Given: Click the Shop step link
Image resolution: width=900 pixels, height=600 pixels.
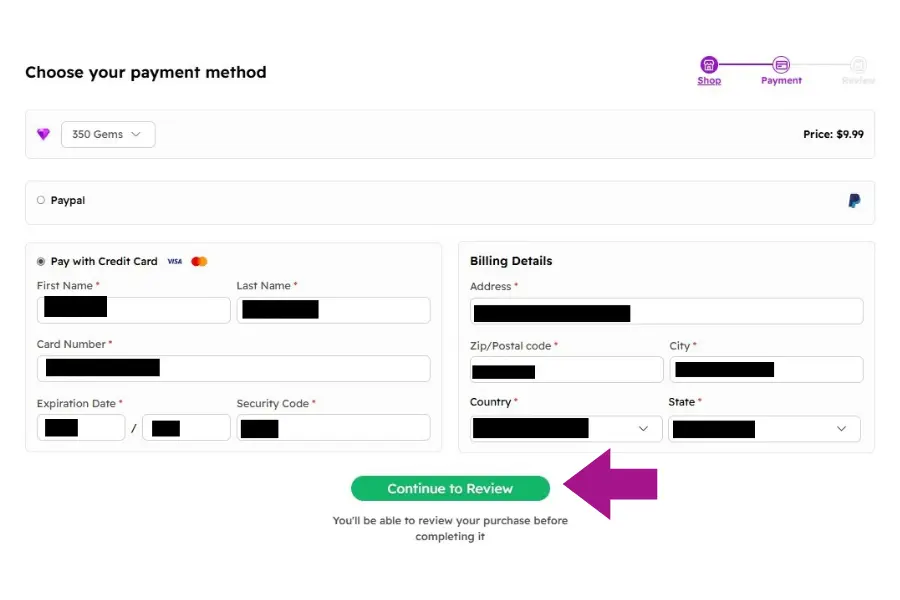Looking at the screenshot, I should pos(709,80).
